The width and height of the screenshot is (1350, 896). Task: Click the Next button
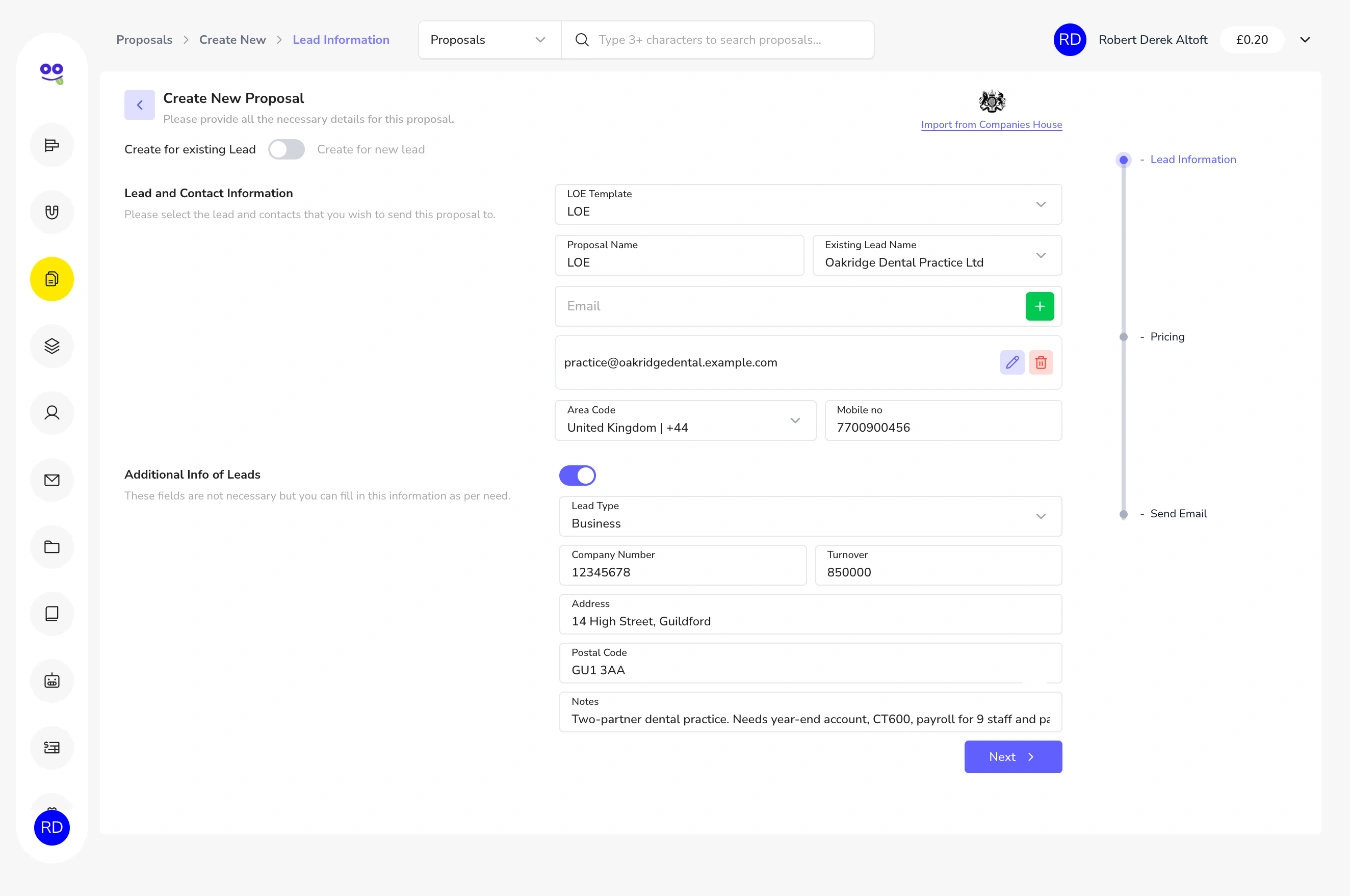tap(1013, 757)
